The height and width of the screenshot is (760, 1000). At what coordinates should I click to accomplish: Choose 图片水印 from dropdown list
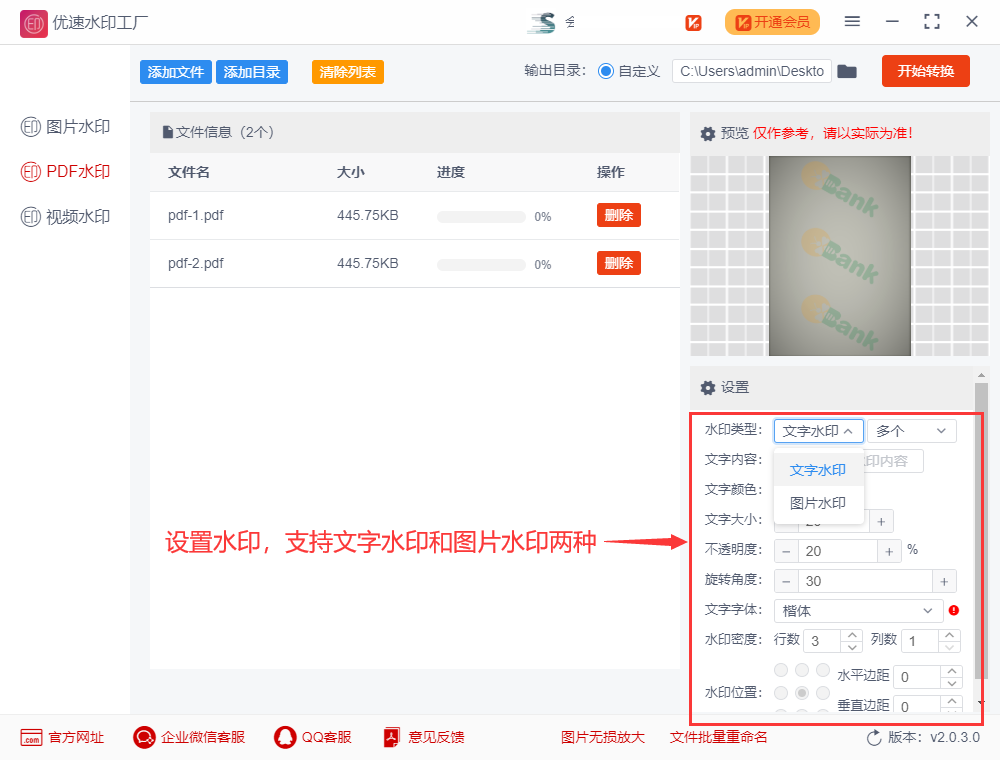(818, 503)
